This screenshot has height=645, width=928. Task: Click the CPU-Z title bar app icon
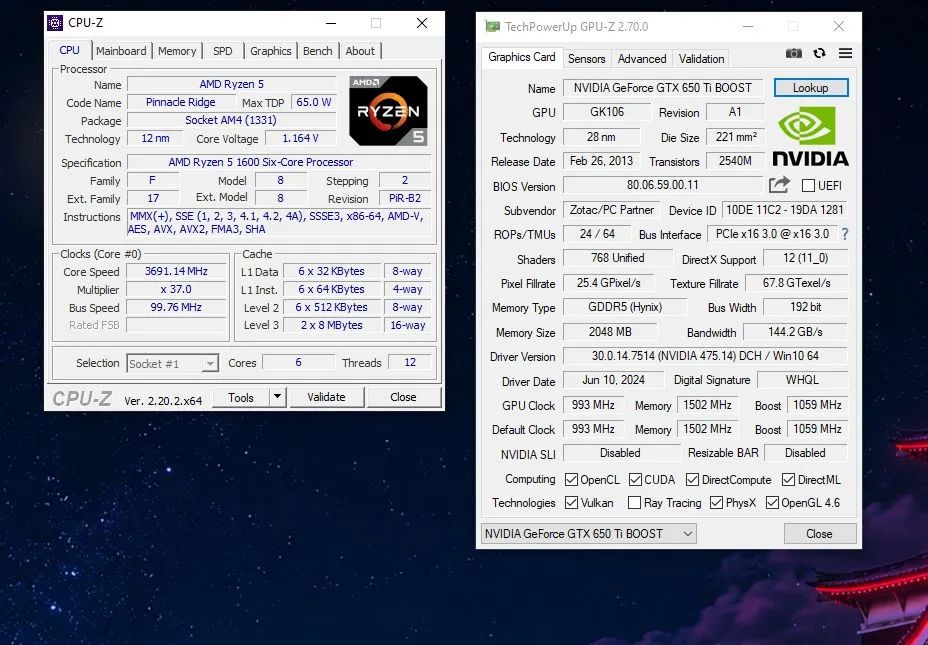coord(54,22)
